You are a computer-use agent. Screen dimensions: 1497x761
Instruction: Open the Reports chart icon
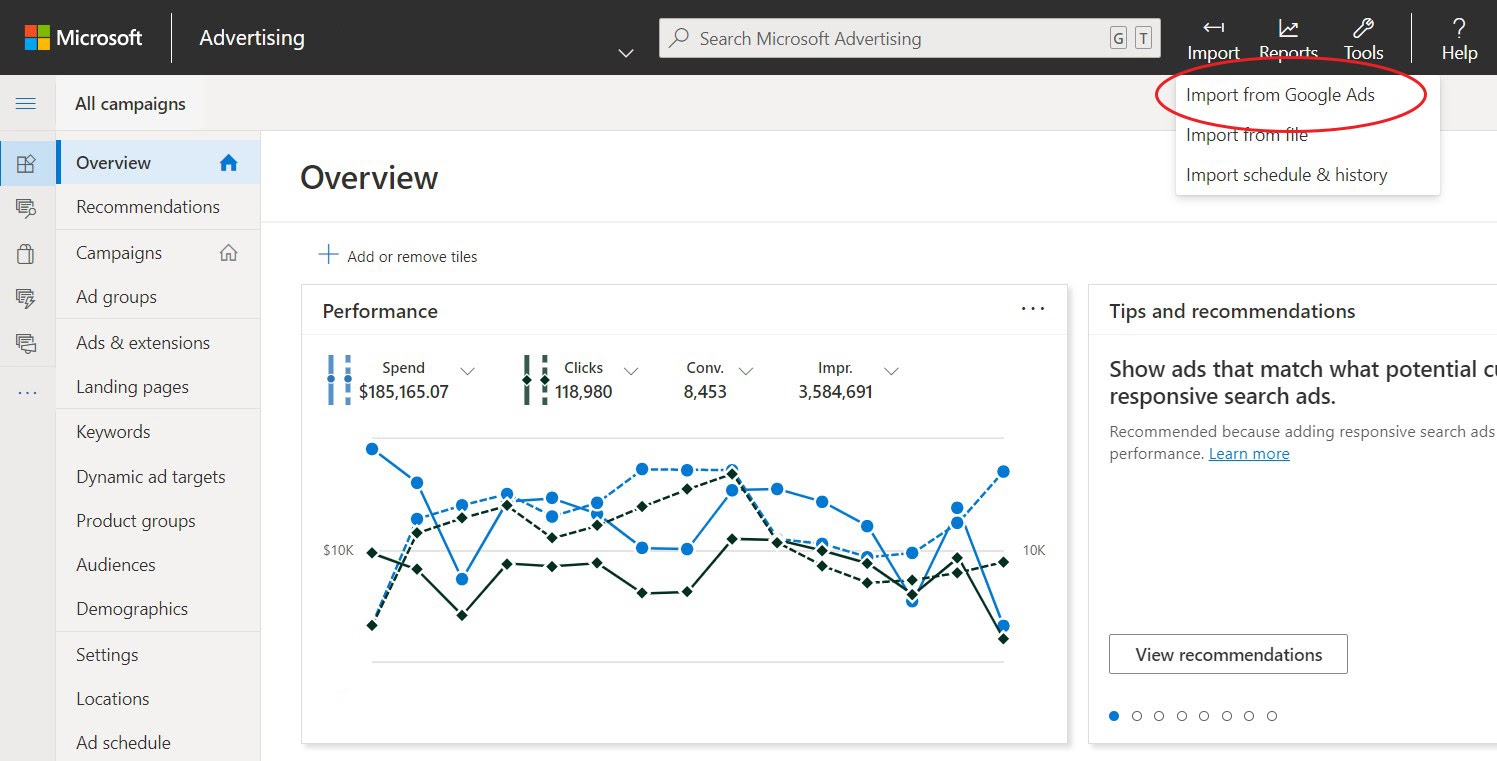coord(1288,28)
